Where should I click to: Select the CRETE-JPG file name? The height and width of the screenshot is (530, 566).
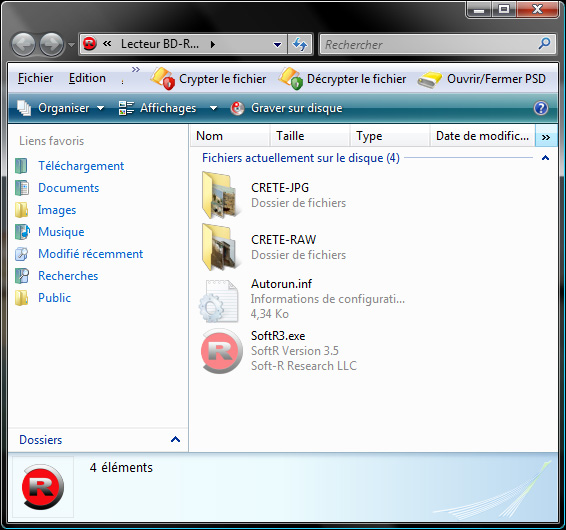280,188
